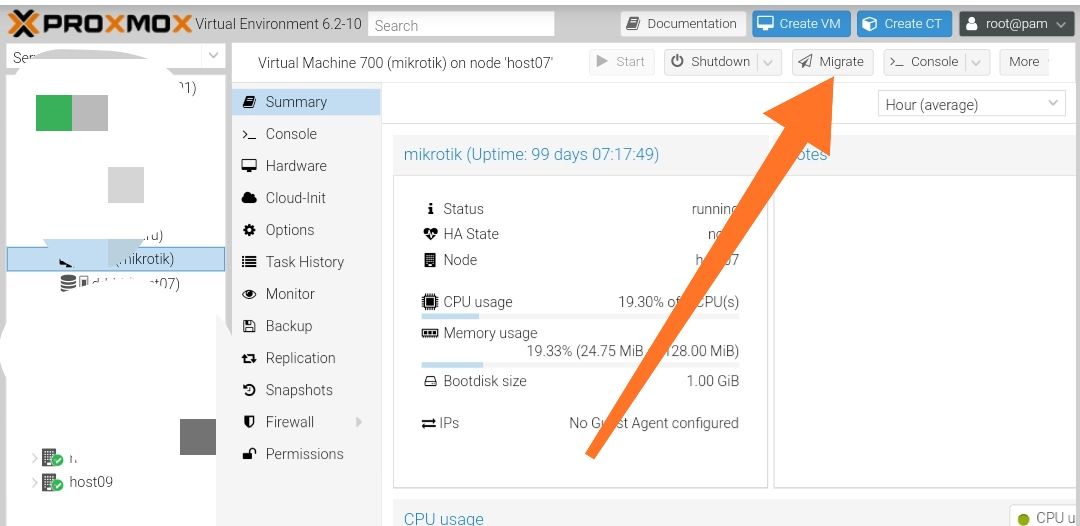The height and width of the screenshot is (526, 1080).
Task: Click the CPU usage progress bar
Action: (580, 316)
